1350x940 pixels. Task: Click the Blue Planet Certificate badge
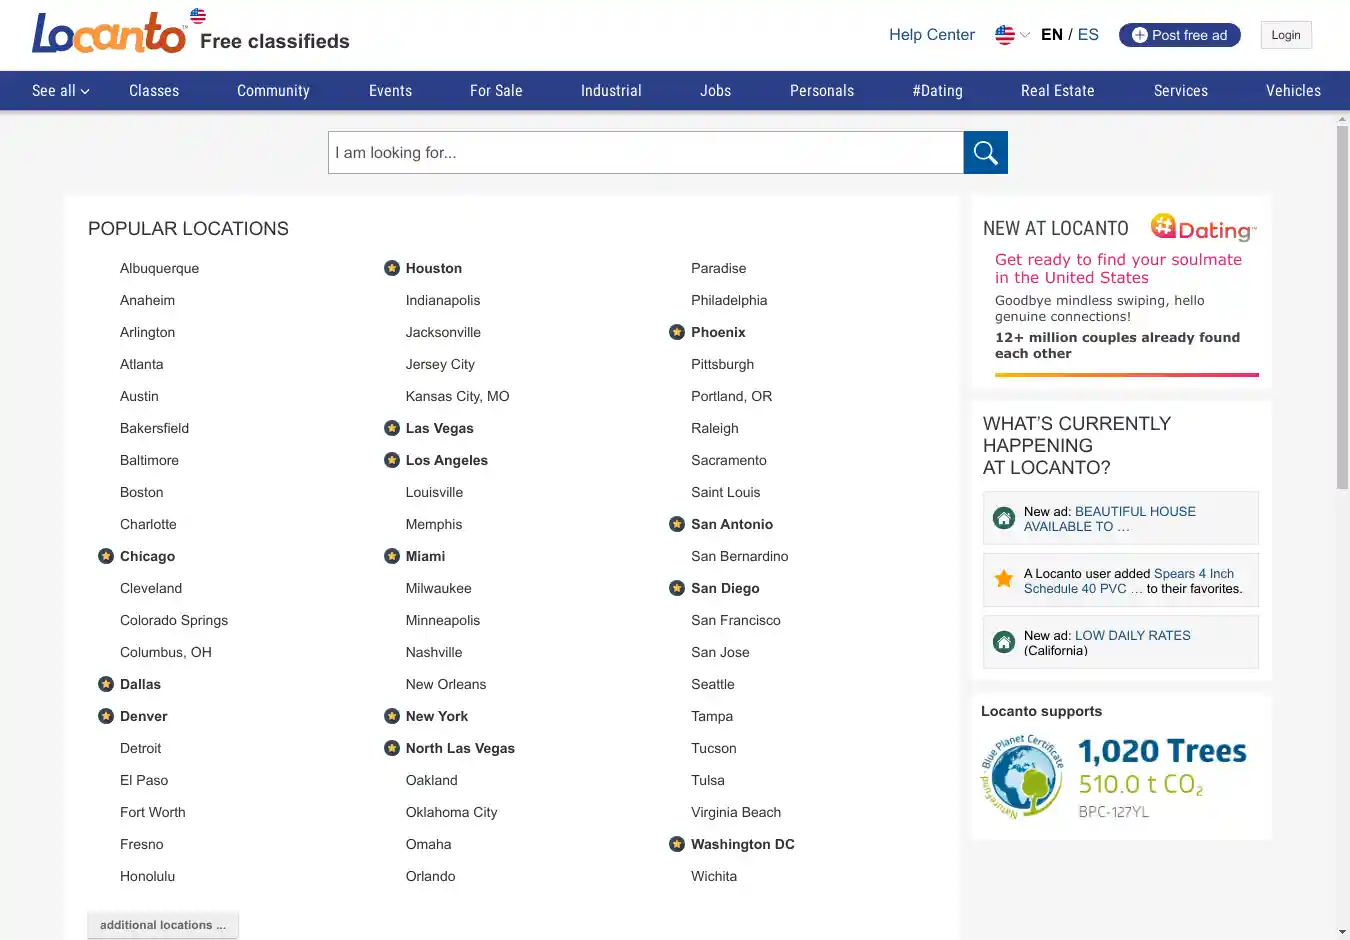[1021, 778]
